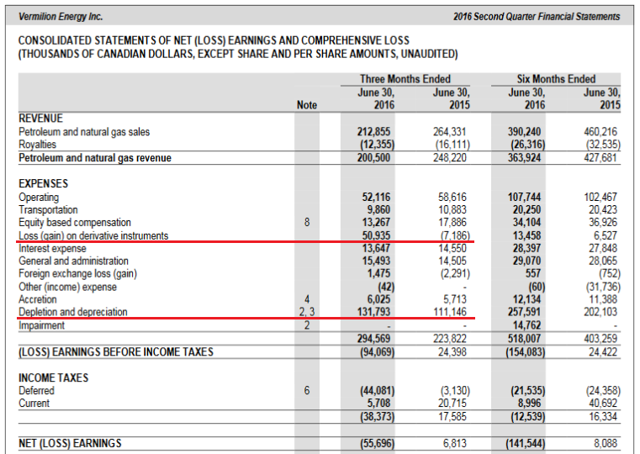This screenshot has width=640, height=454.
Task: Click the 'REVENUE' section heading
Action: pyautogui.click(x=40, y=118)
